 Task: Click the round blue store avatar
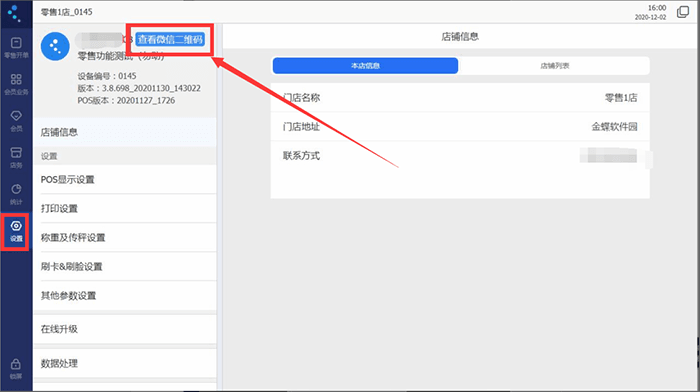pyautogui.click(x=55, y=46)
